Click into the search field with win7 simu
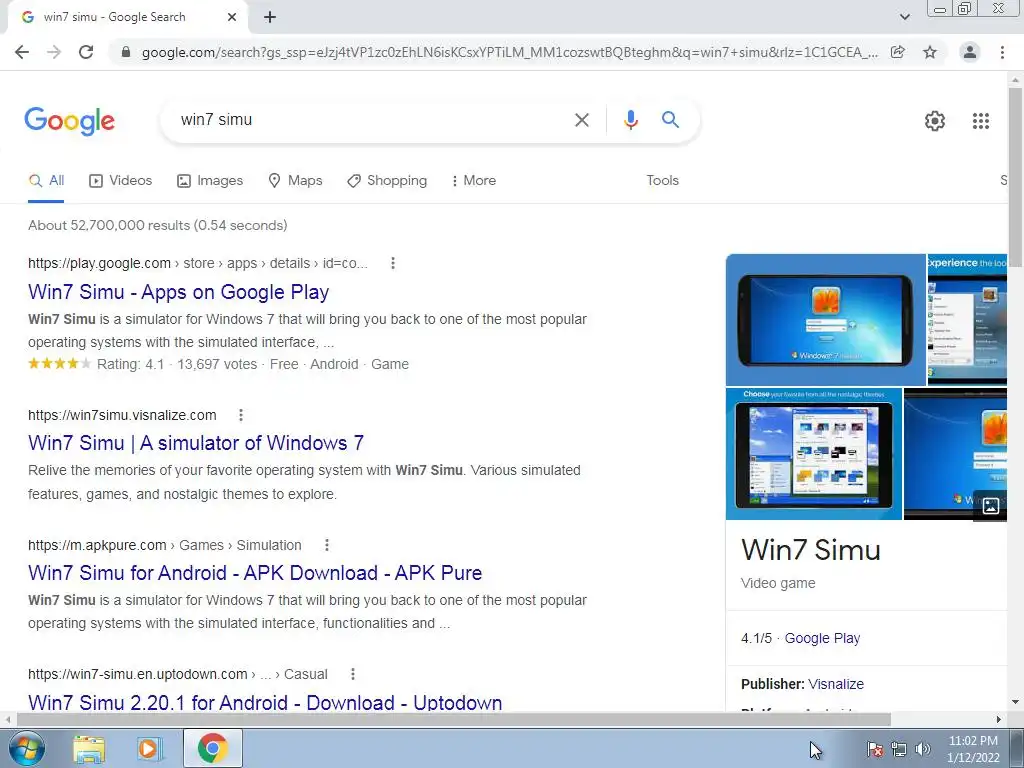The height and width of the screenshot is (768, 1024). (x=372, y=120)
